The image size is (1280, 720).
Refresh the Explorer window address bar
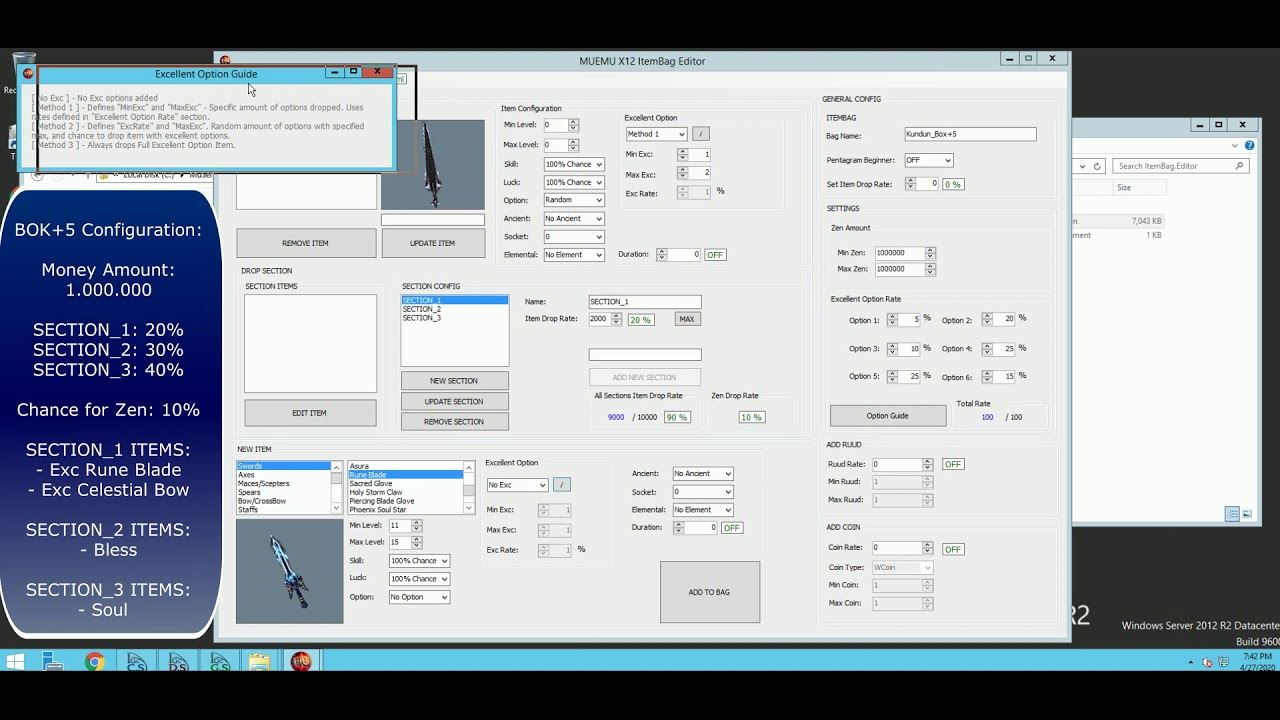pos(1097,166)
